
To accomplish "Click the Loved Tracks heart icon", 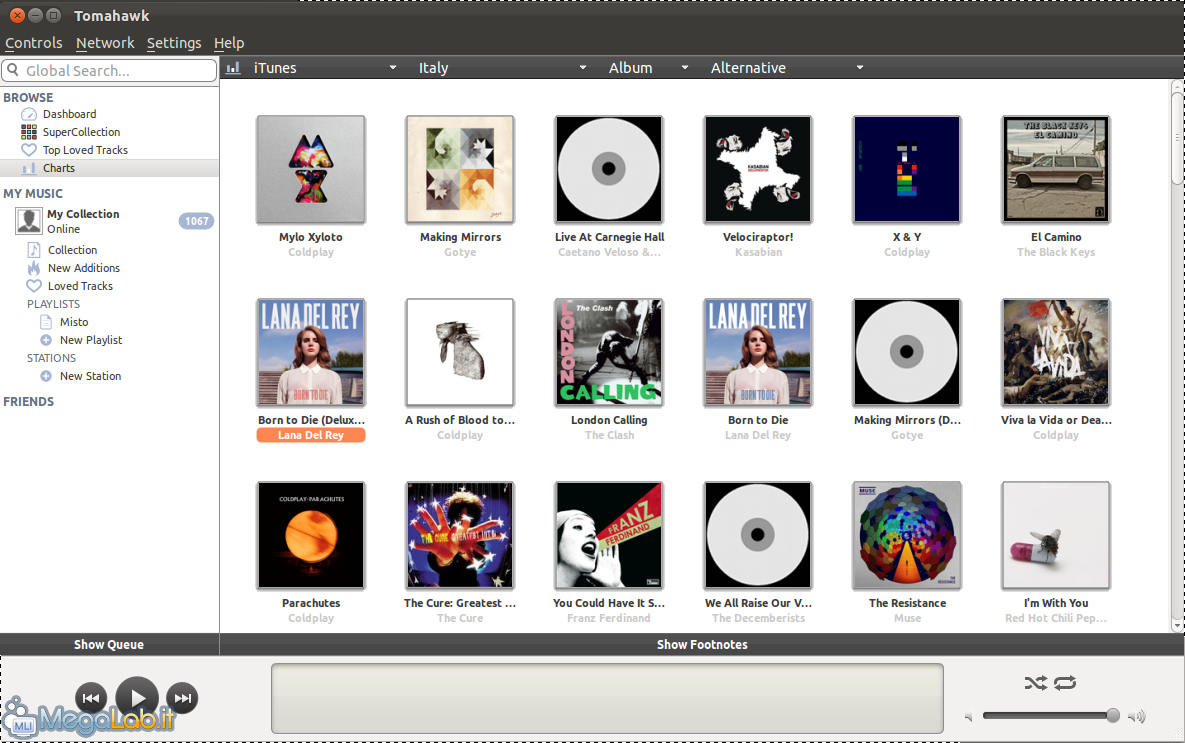I will (x=34, y=286).
